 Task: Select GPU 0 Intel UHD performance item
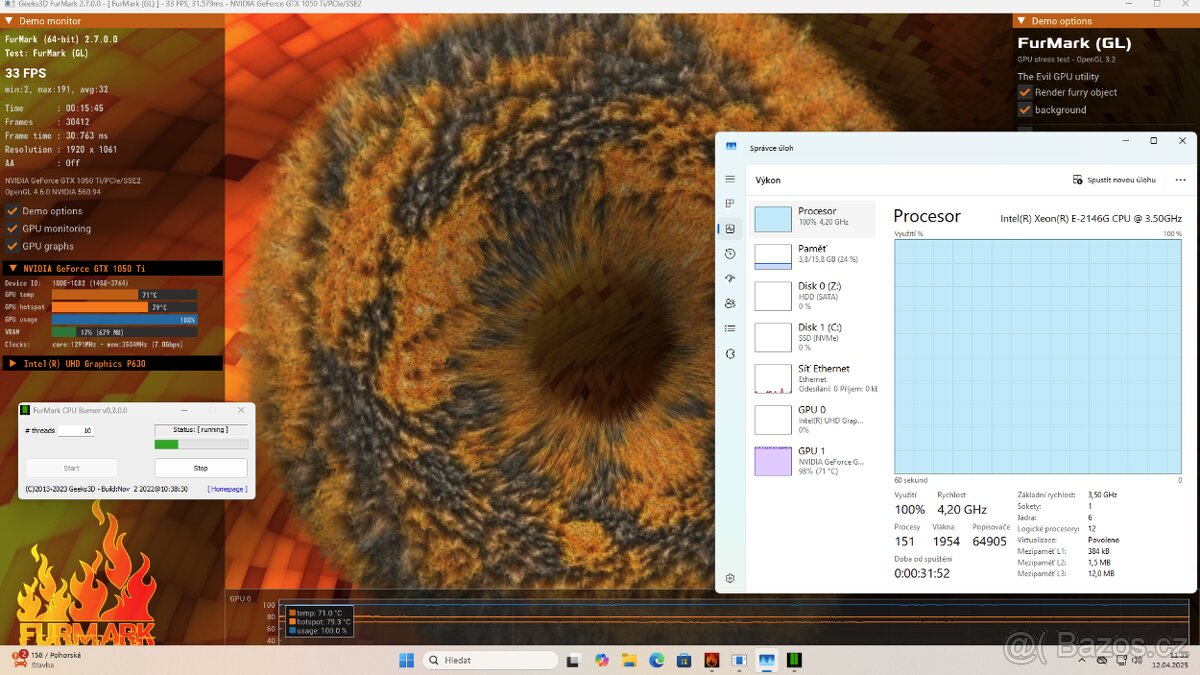(x=812, y=419)
